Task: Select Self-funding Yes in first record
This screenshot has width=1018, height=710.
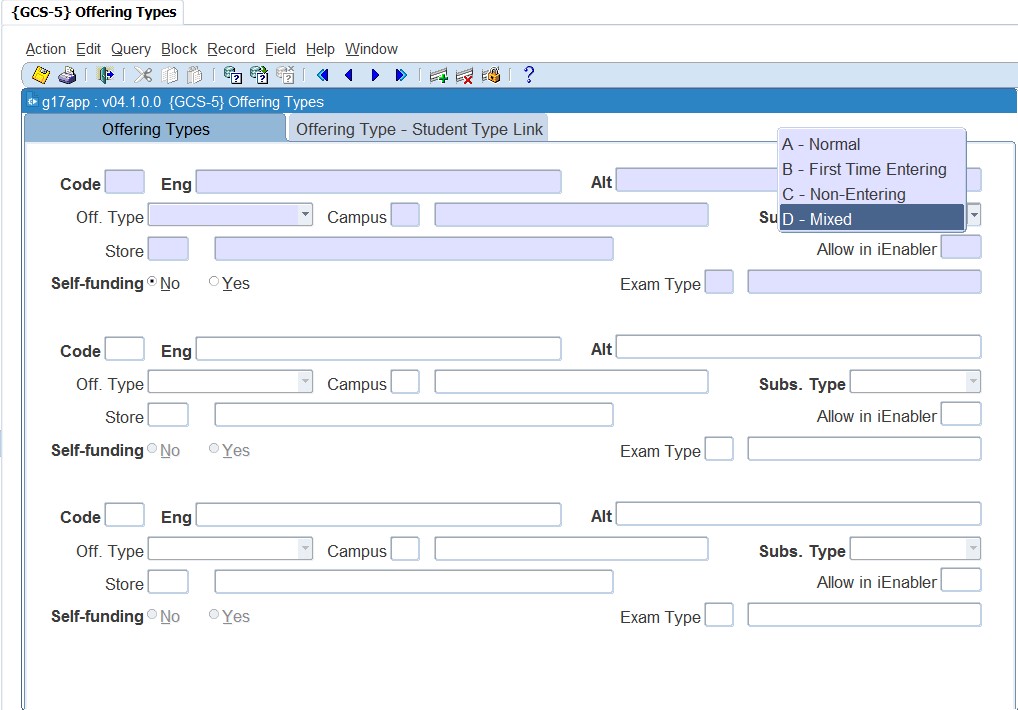Action: [214, 283]
